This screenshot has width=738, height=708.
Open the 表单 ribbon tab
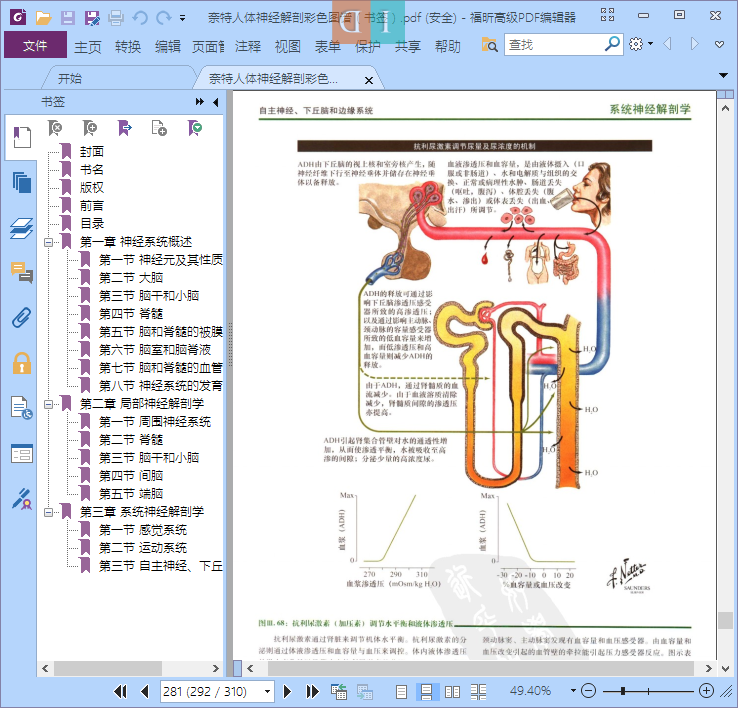[x=328, y=47]
